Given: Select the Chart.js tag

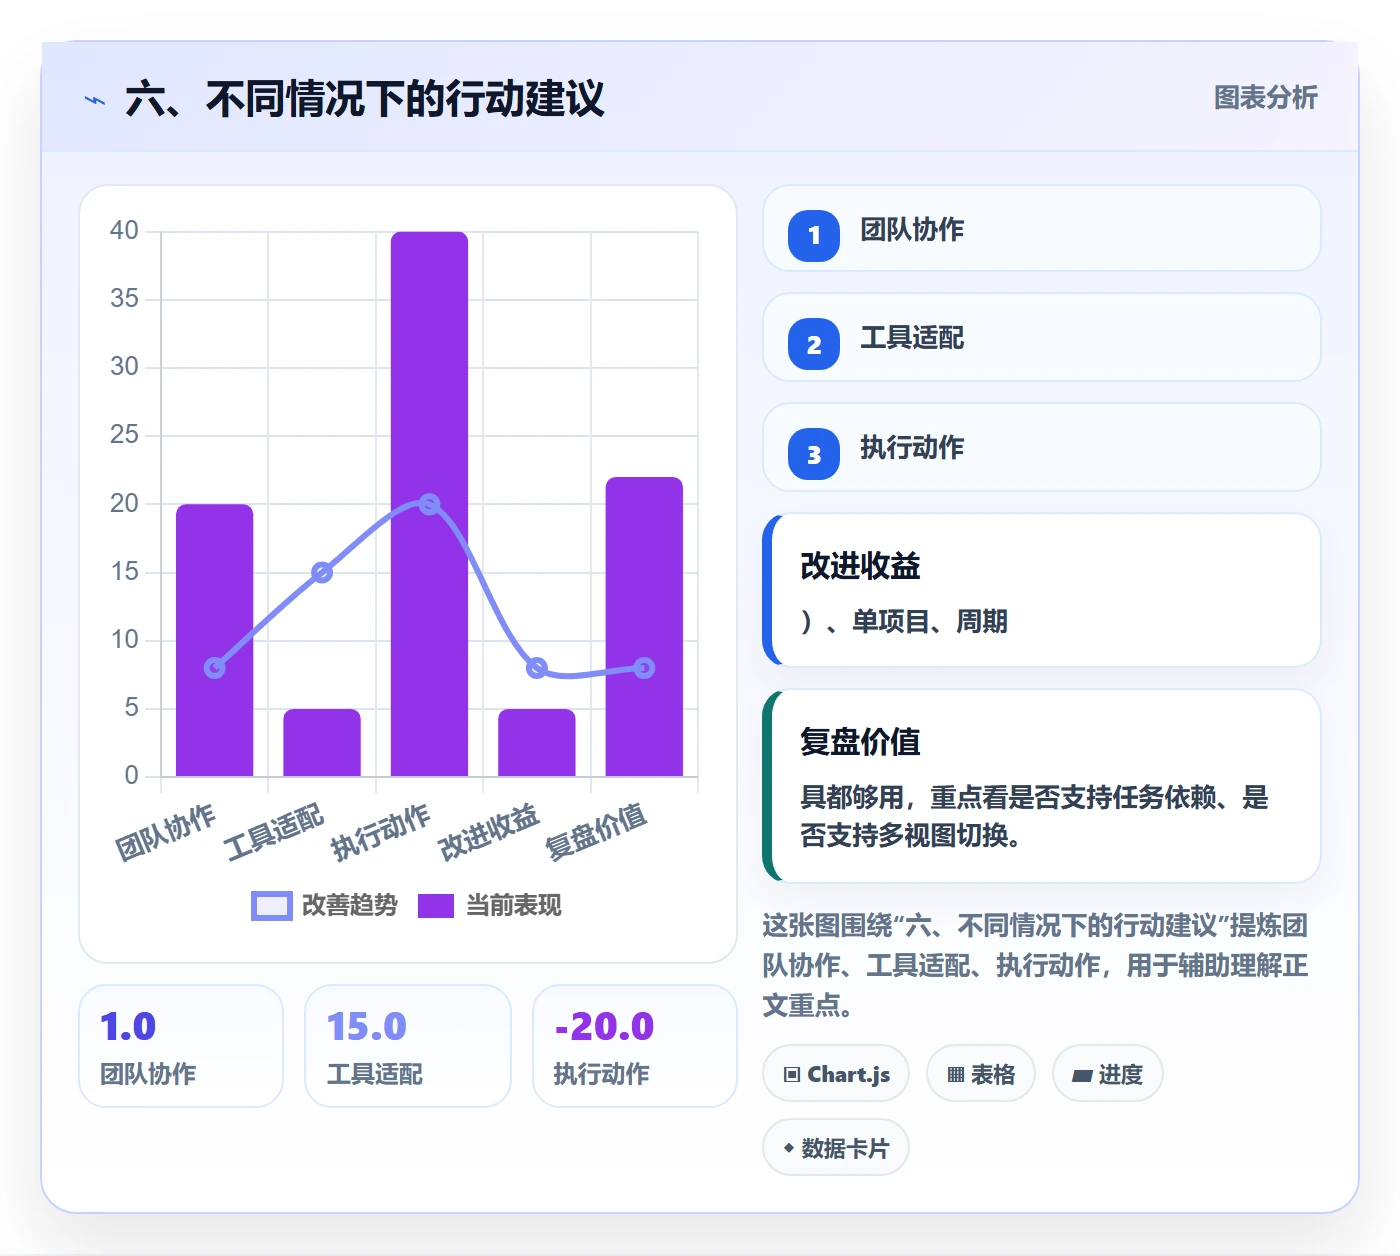Looking at the screenshot, I should pyautogui.click(x=836, y=1074).
